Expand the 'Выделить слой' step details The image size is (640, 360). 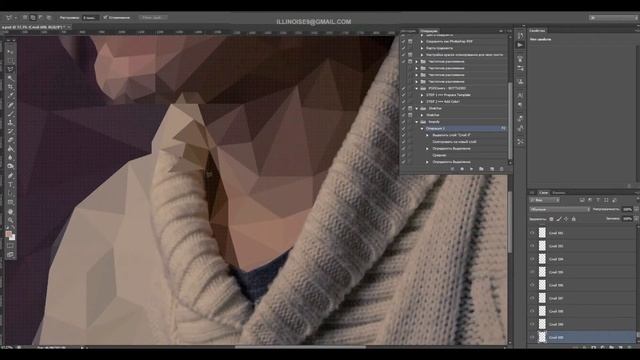tap(427, 135)
